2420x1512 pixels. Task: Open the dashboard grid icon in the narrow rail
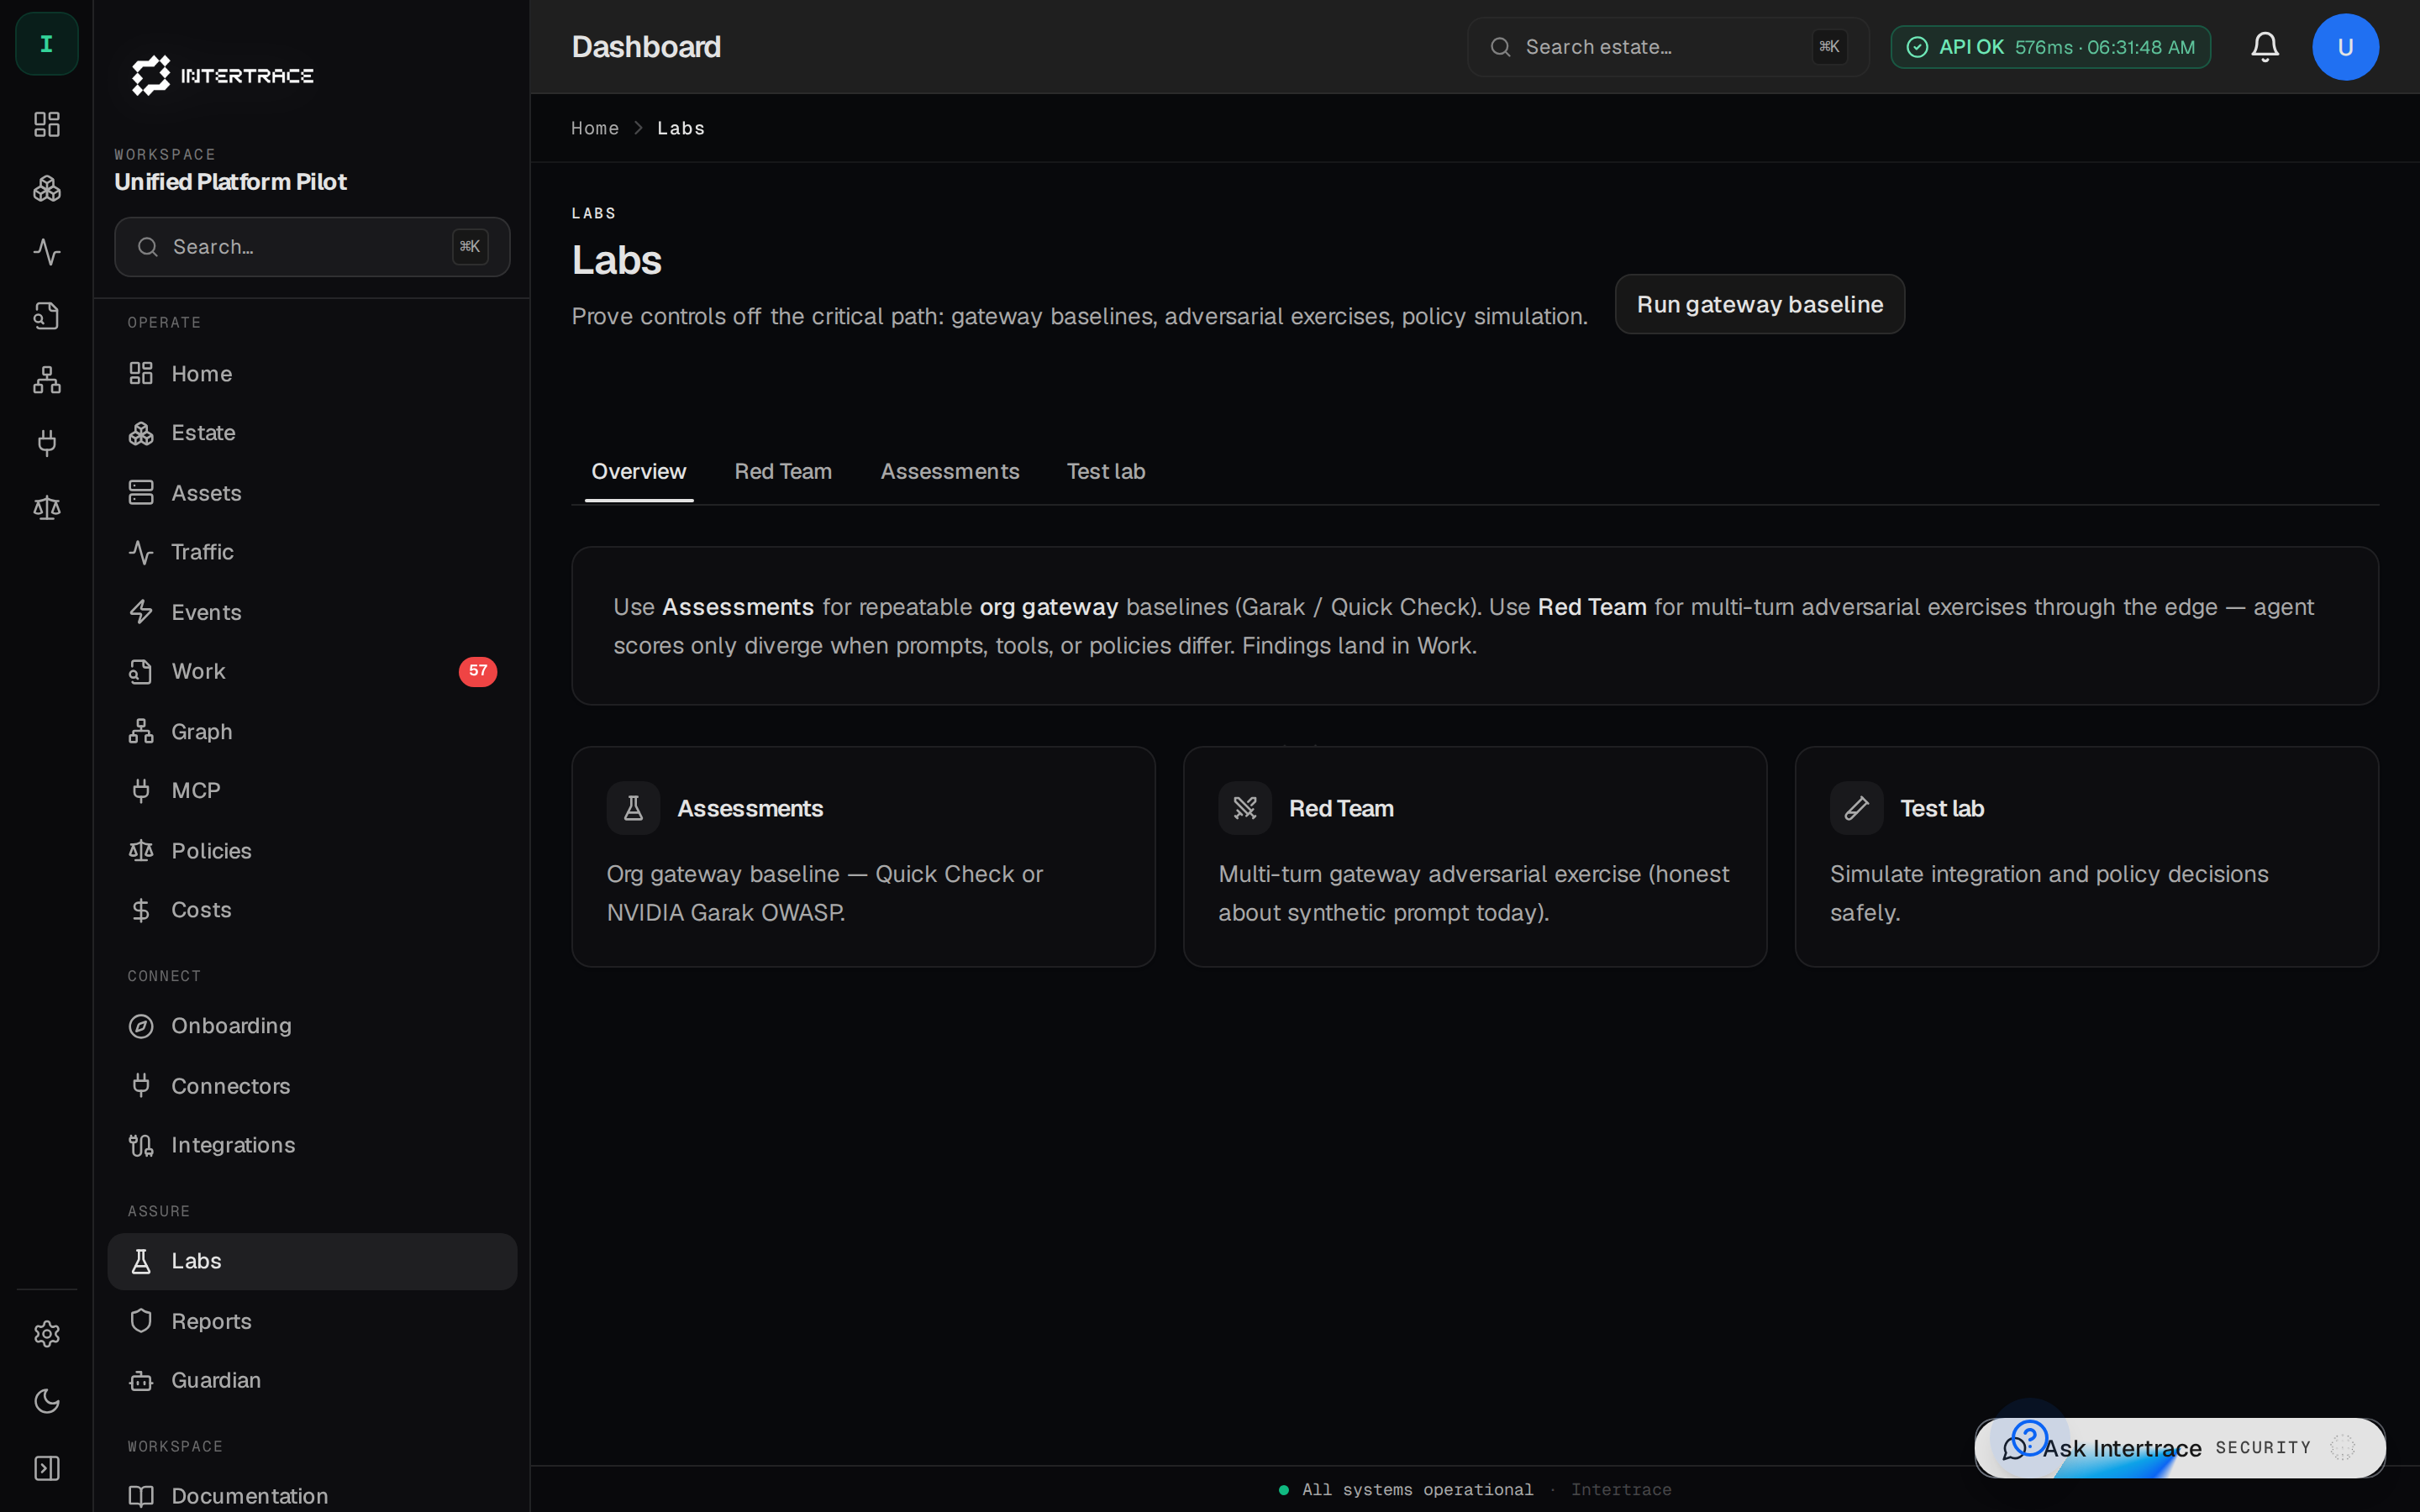[x=46, y=124]
